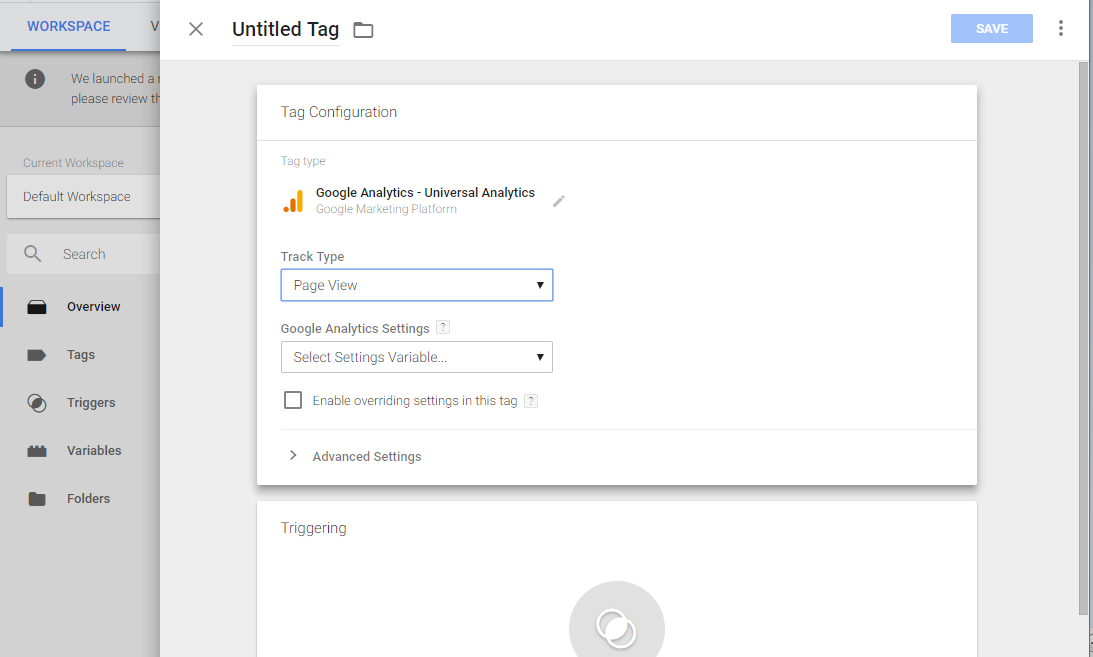Screen dimensions: 1093x657
Task: Open the Default Workspace selector
Action: tap(84, 196)
